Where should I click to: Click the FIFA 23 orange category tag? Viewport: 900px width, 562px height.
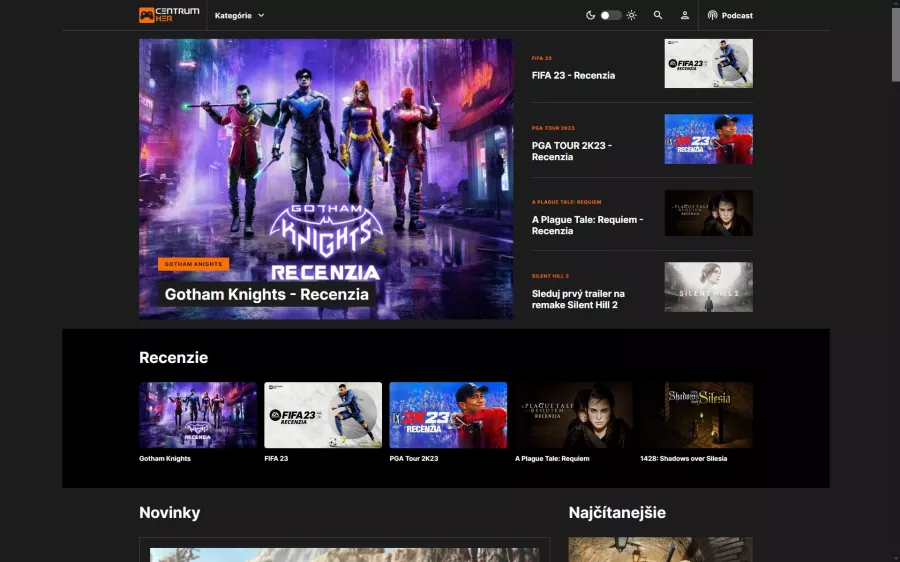(x=541, y=58)
